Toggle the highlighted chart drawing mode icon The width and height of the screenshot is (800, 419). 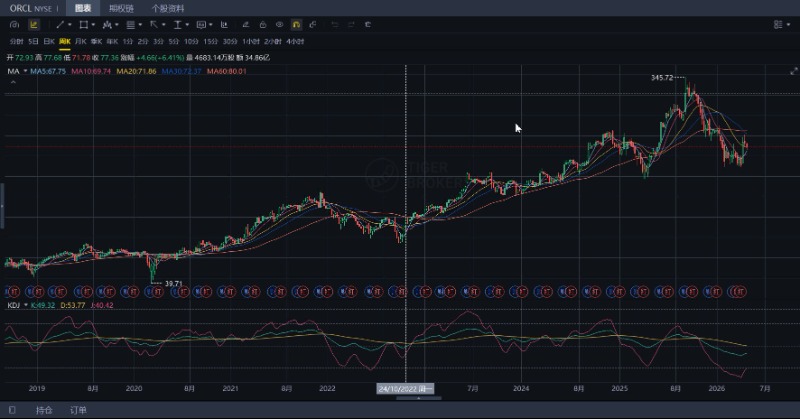(x=34, y=24)
